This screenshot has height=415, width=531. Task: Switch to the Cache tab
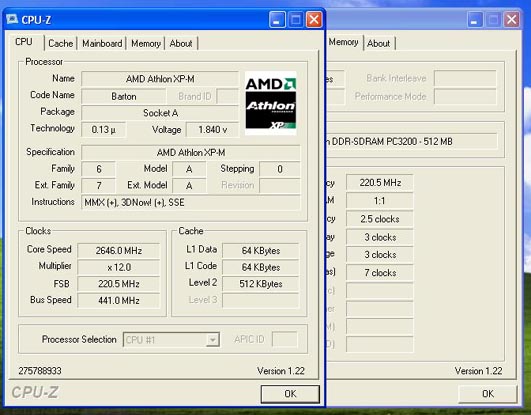tap(61, 43)
